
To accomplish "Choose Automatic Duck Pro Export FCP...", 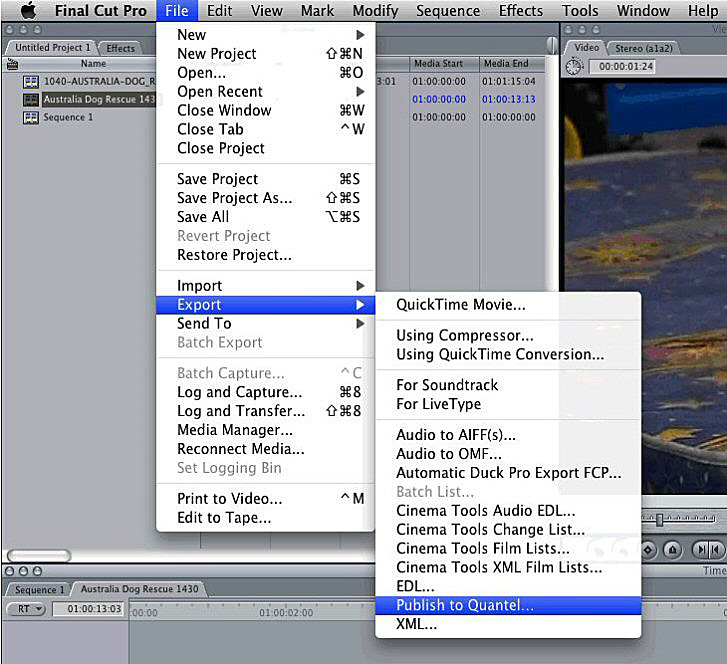I will 508,473.
